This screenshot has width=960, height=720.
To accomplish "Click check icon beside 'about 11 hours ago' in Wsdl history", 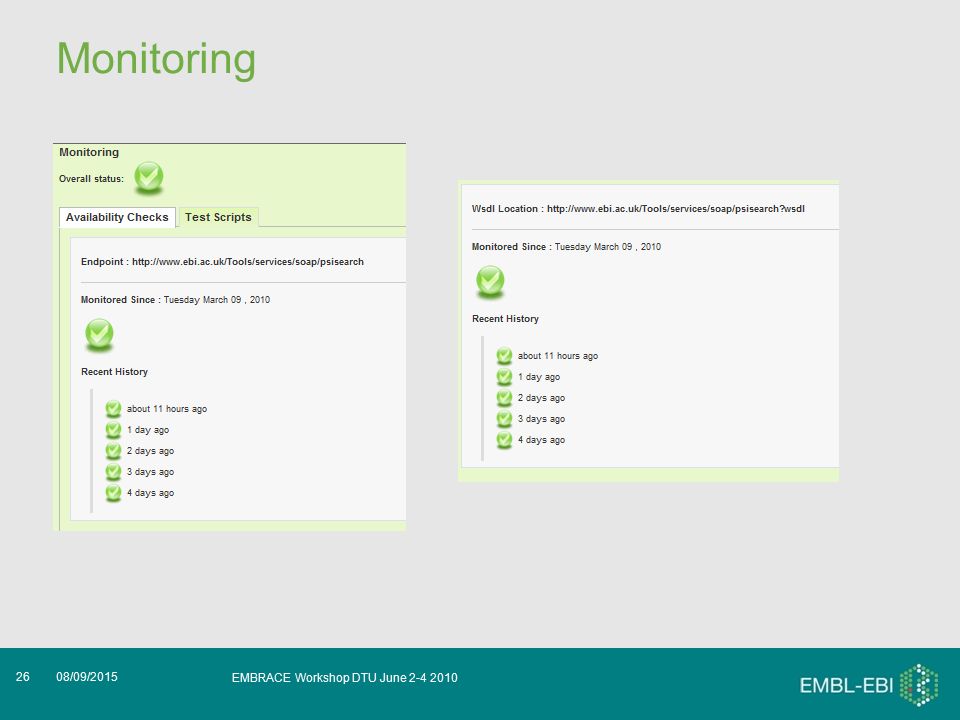I will (504, 356).
